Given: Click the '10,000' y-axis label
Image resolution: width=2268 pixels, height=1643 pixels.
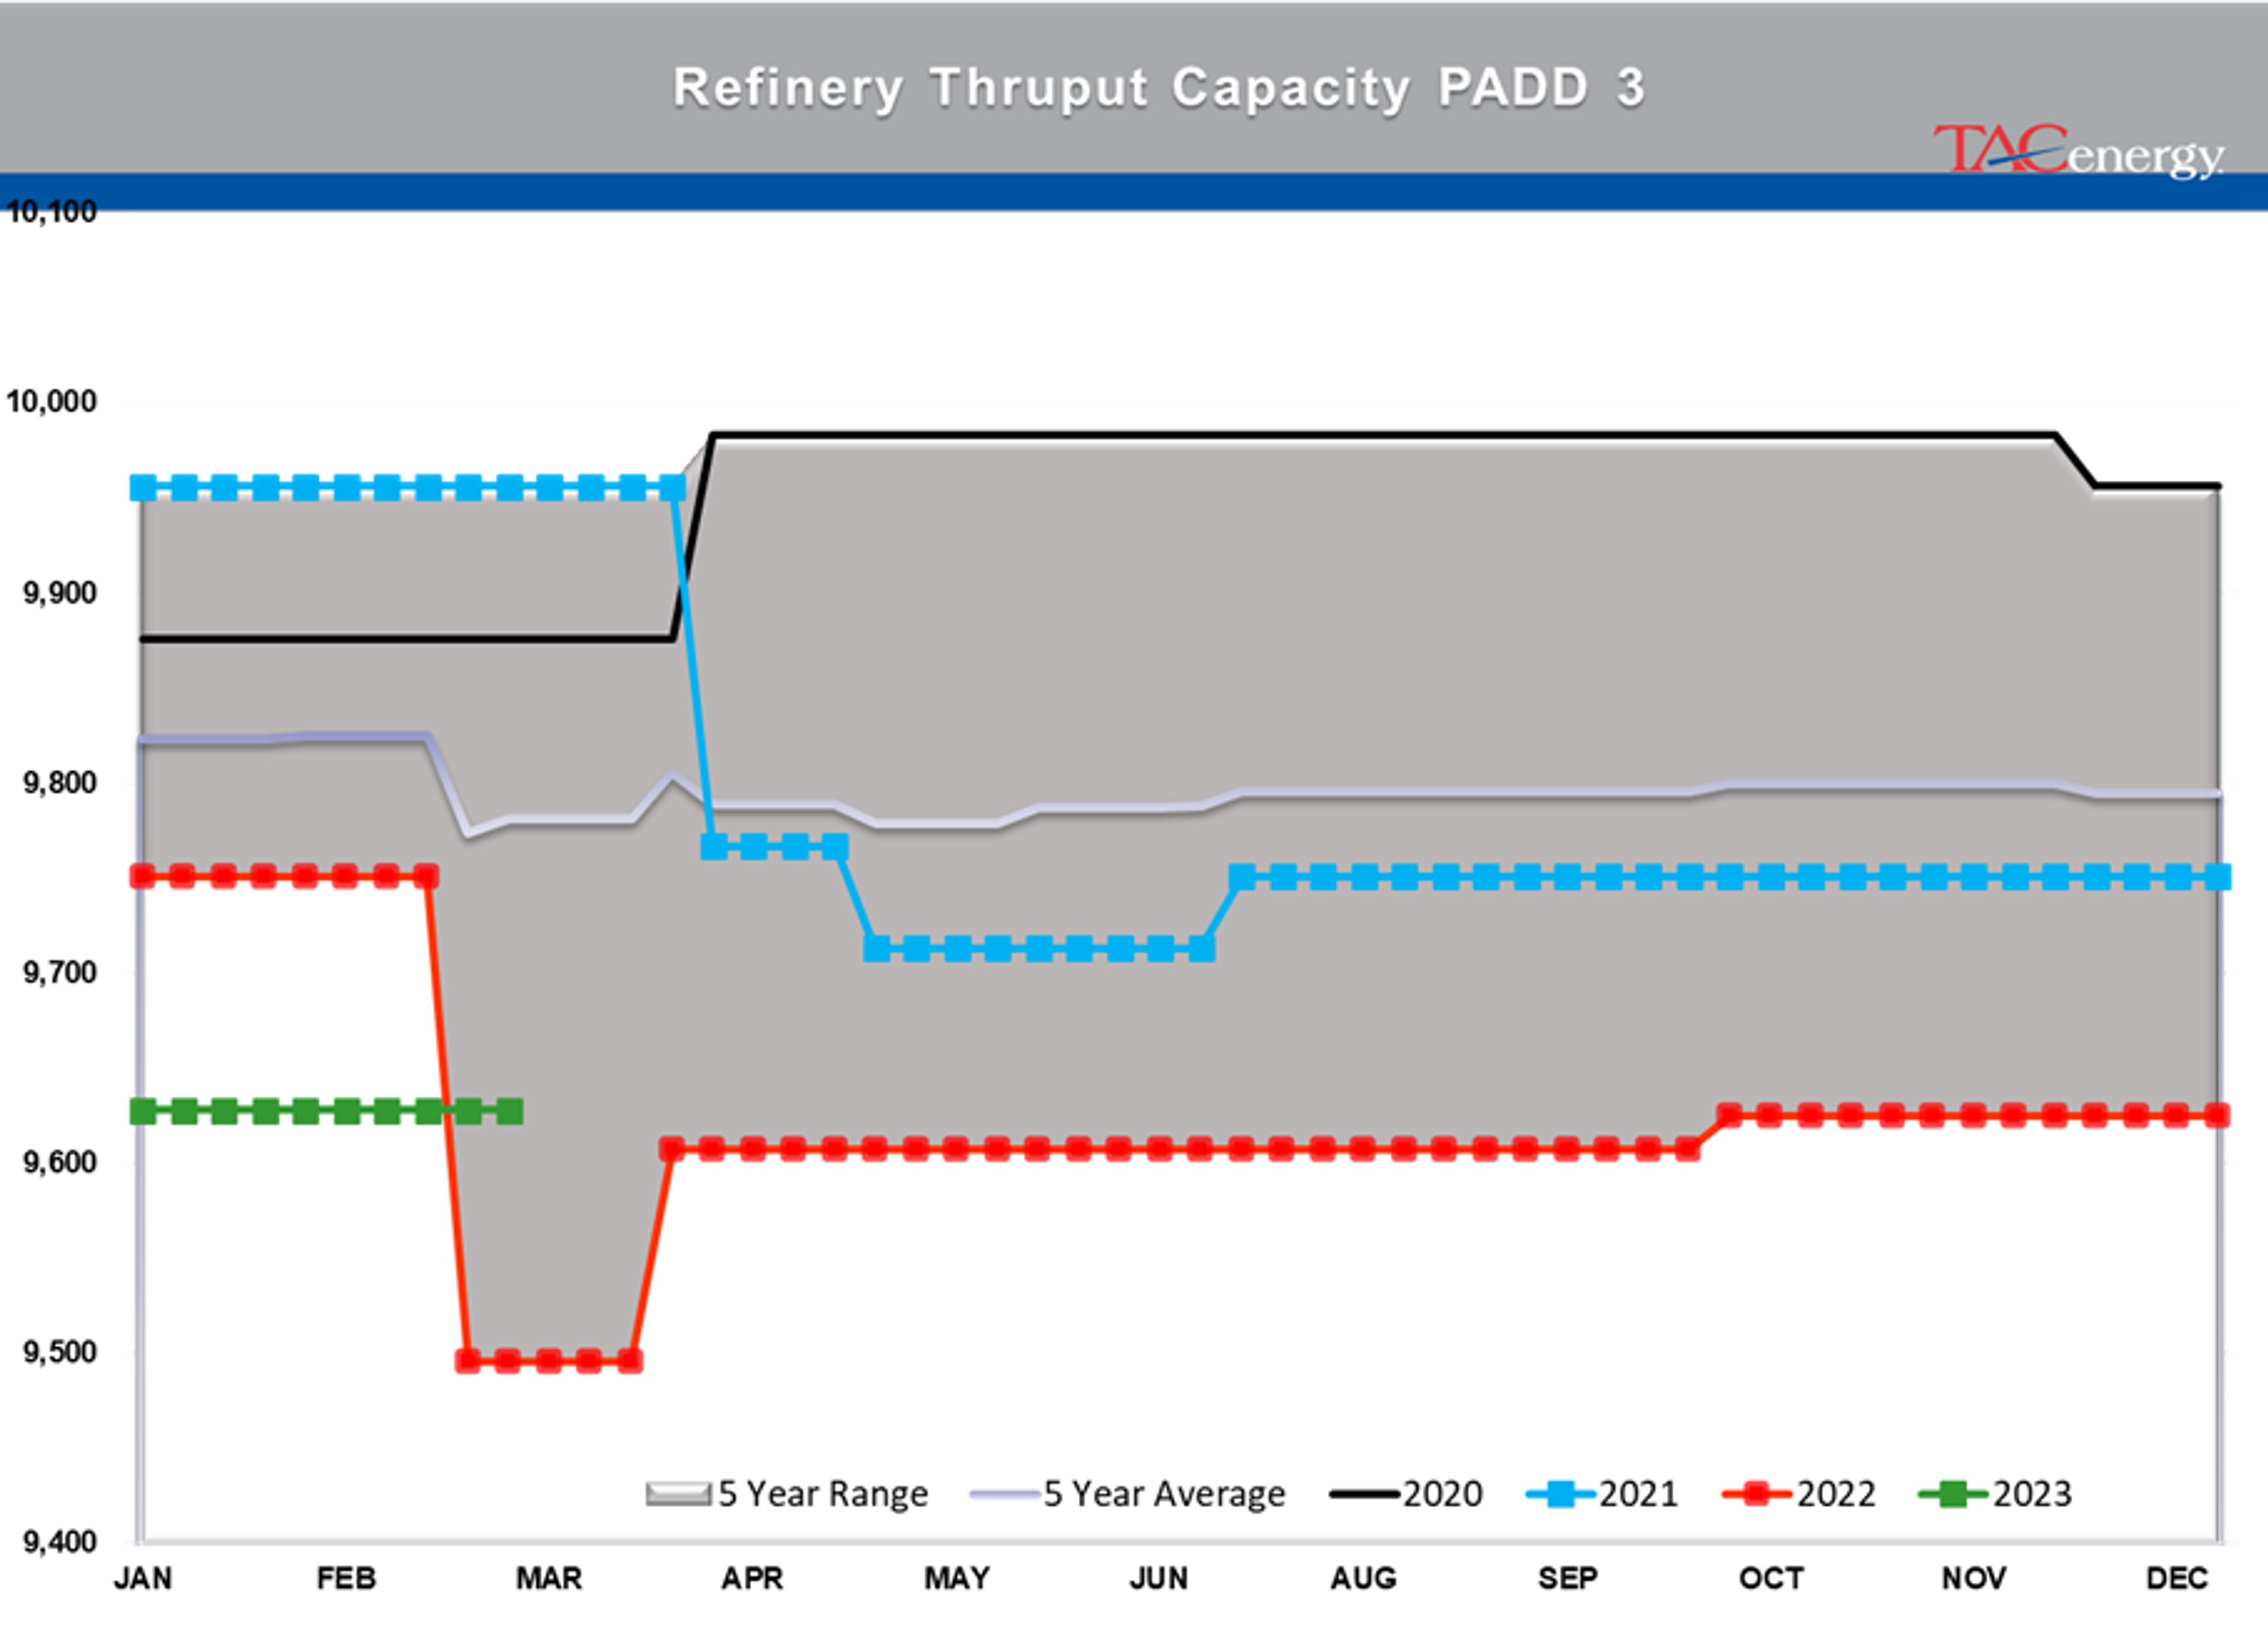Looking at the screenshot, I should click(52, 402).
